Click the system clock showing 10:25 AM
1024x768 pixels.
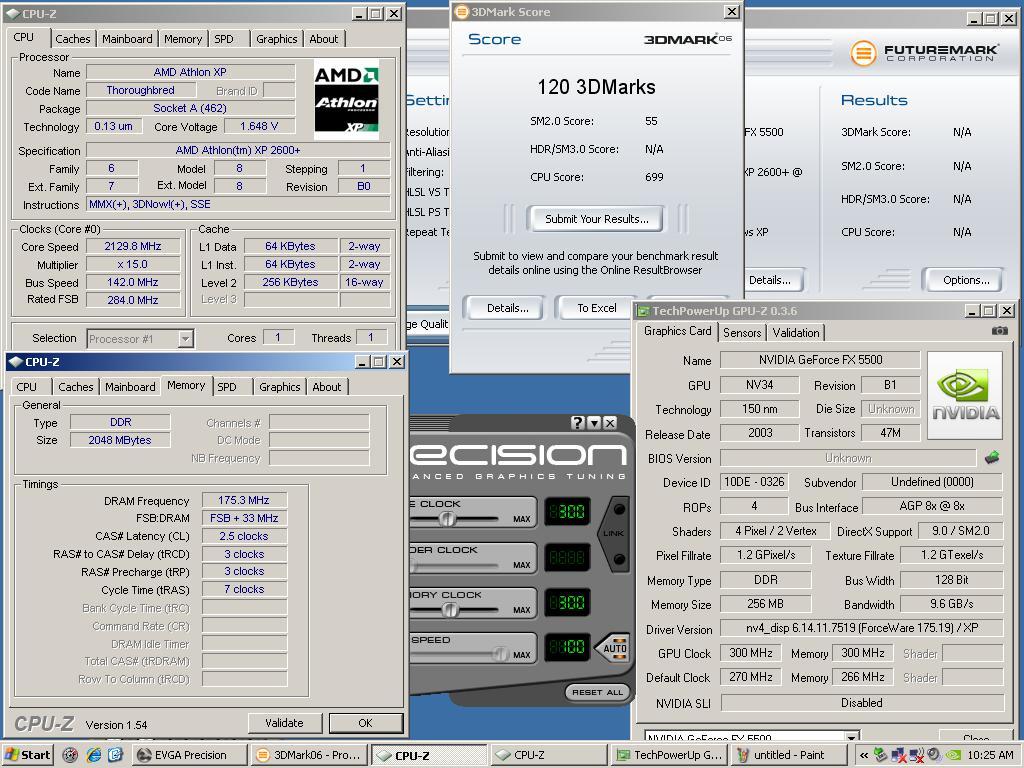pyautogui.click(x=991, y=755)
